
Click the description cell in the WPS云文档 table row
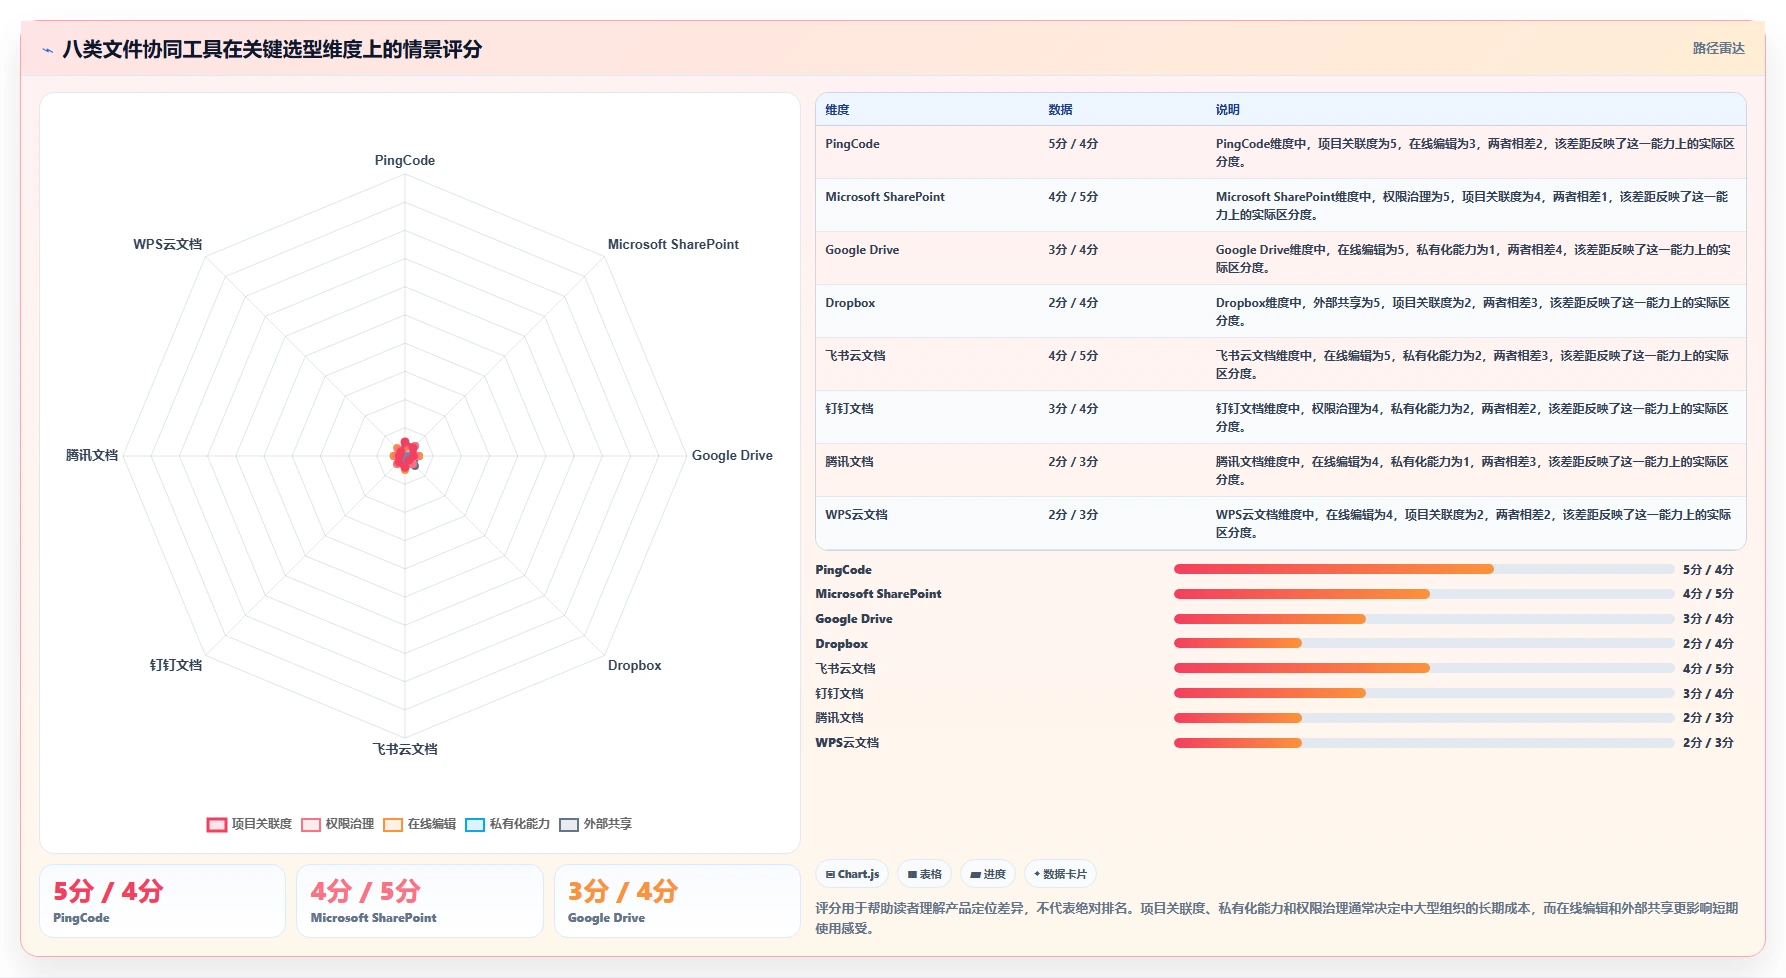click(1474, 524)
